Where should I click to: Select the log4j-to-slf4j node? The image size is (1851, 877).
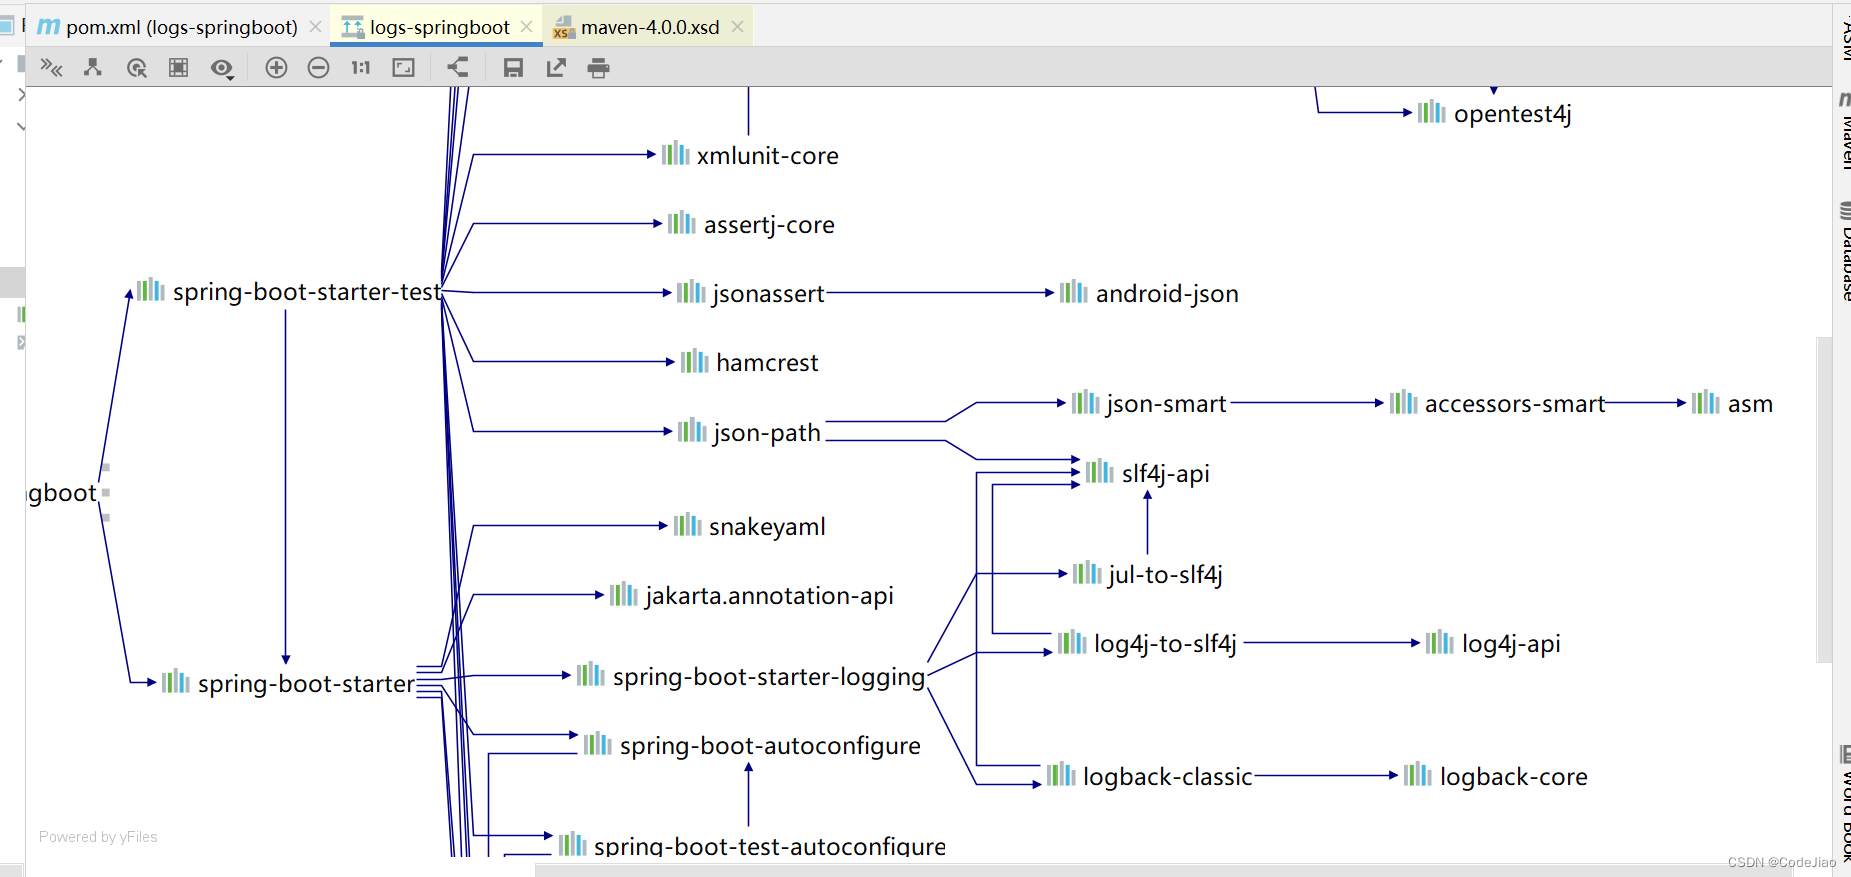(1148, 643)
